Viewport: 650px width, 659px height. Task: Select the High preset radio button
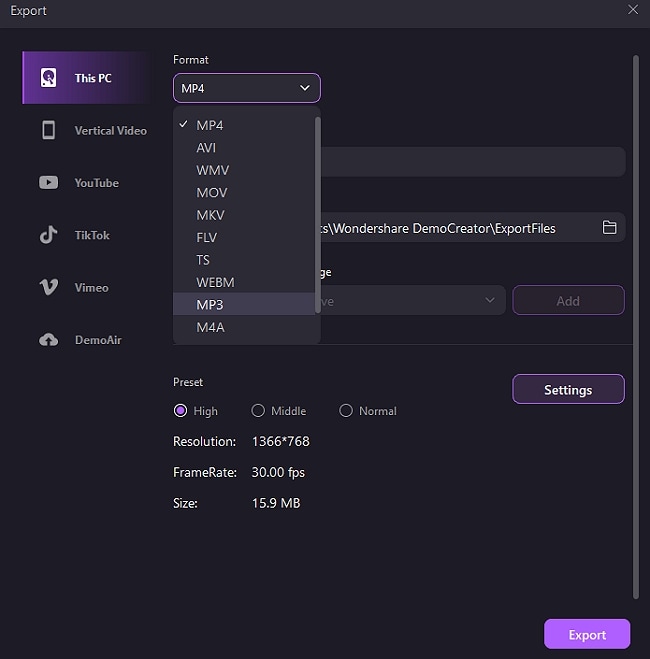(181, 411)
